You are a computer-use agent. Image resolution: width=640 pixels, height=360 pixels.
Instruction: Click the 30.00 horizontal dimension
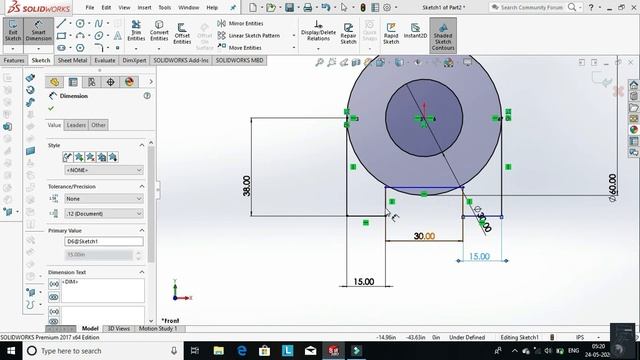pyautogui.click(x=424, y=236)
